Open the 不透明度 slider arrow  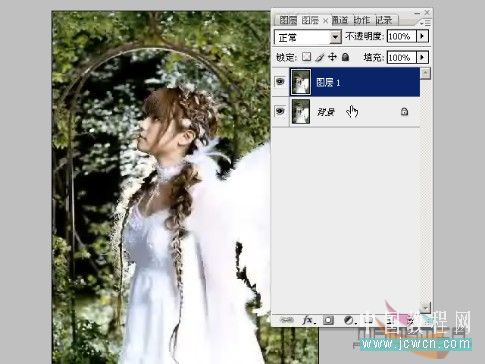pos(422,36)
